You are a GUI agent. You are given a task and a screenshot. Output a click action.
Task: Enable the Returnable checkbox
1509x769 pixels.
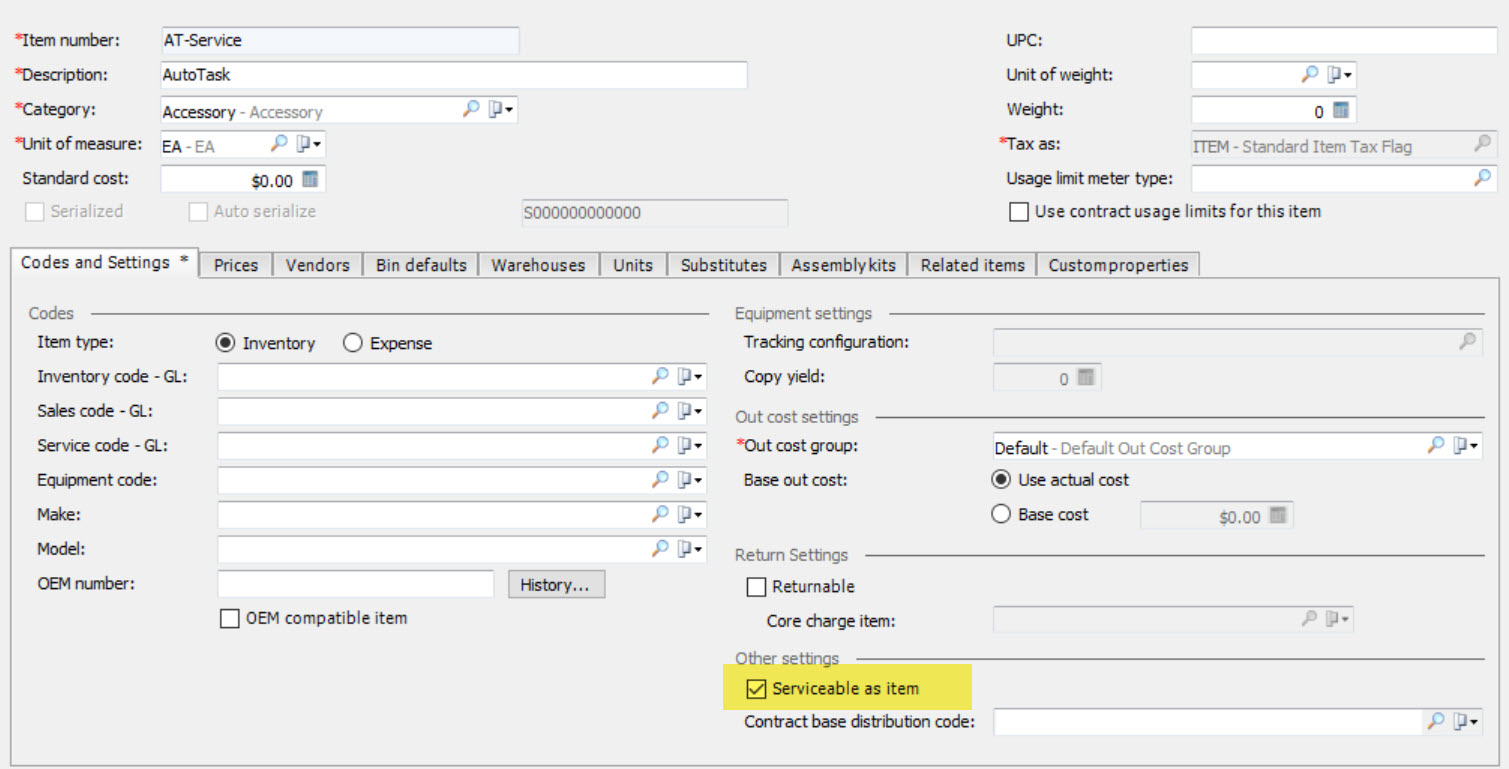click(x=757, y=586)
